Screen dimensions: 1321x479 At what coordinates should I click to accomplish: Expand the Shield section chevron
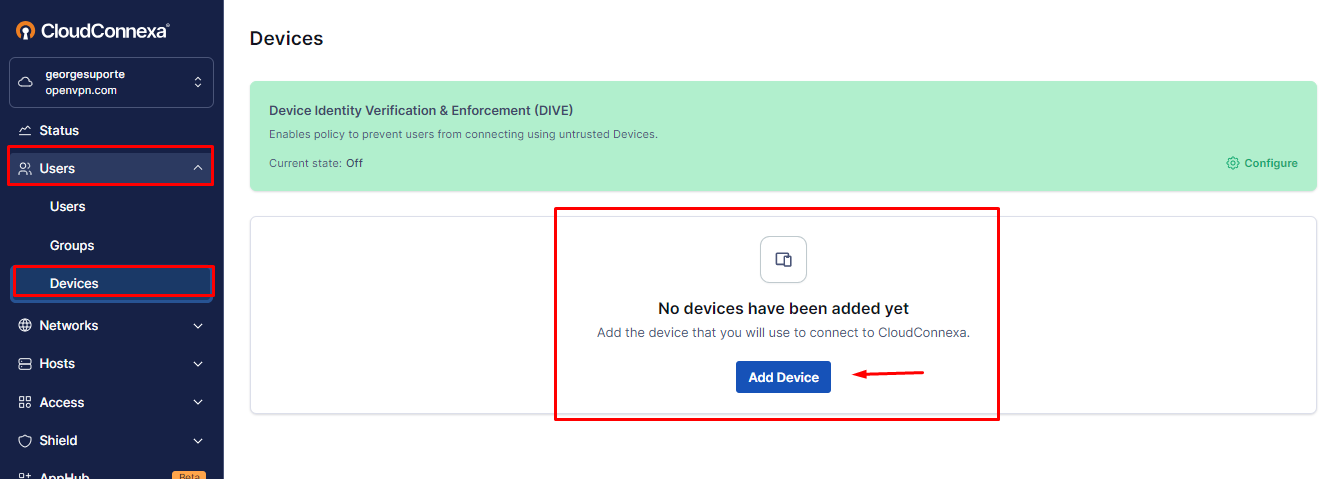click(x=198, y=441)
